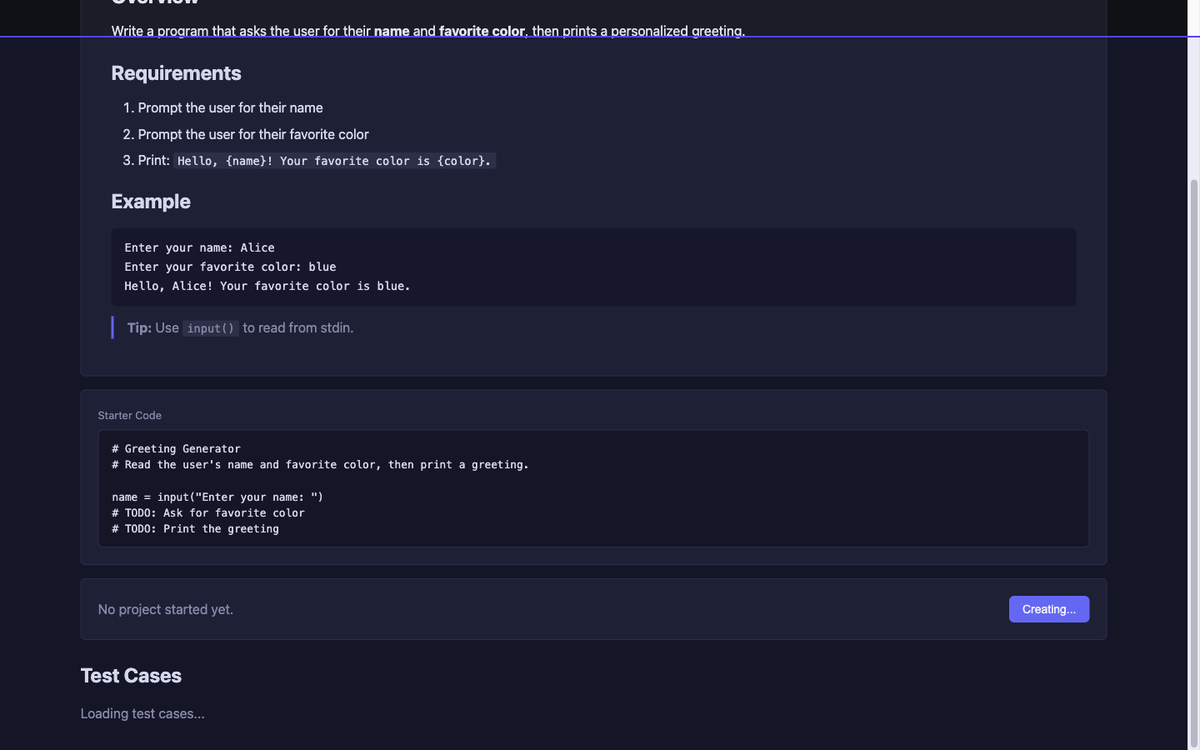The width and height of the screenshot is (1200, 750).
Task: Click the input() code snippet in the tip
Action: coord(210,328)
